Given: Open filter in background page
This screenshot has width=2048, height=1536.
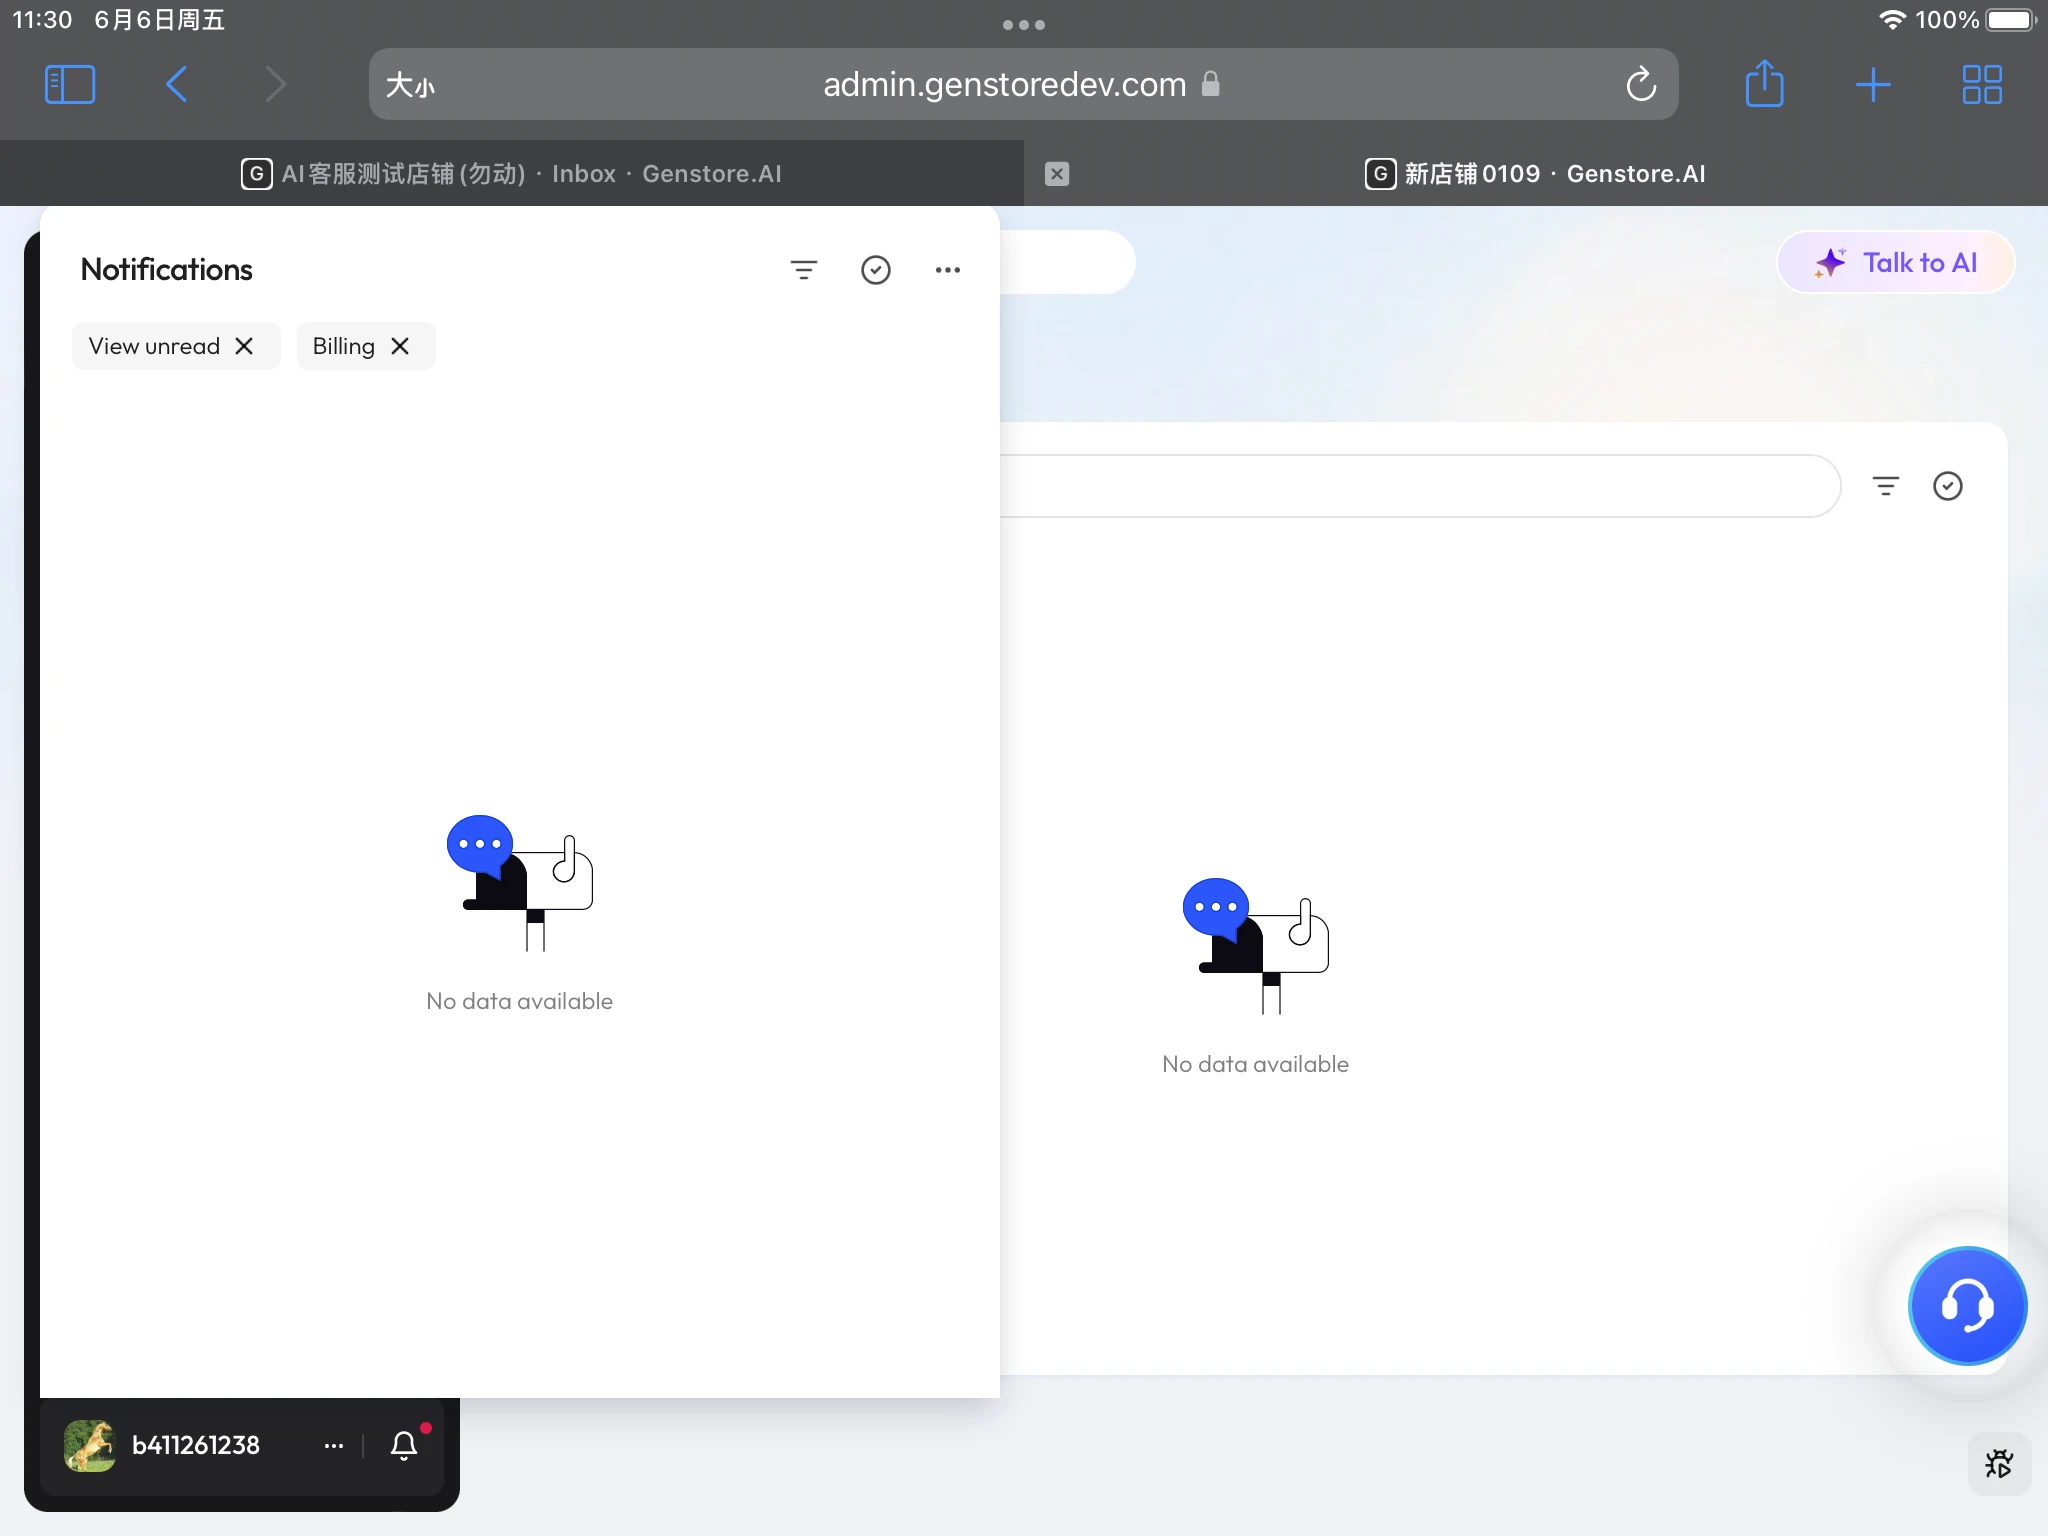Looking at the screenshot, I should click(1886, 486).
